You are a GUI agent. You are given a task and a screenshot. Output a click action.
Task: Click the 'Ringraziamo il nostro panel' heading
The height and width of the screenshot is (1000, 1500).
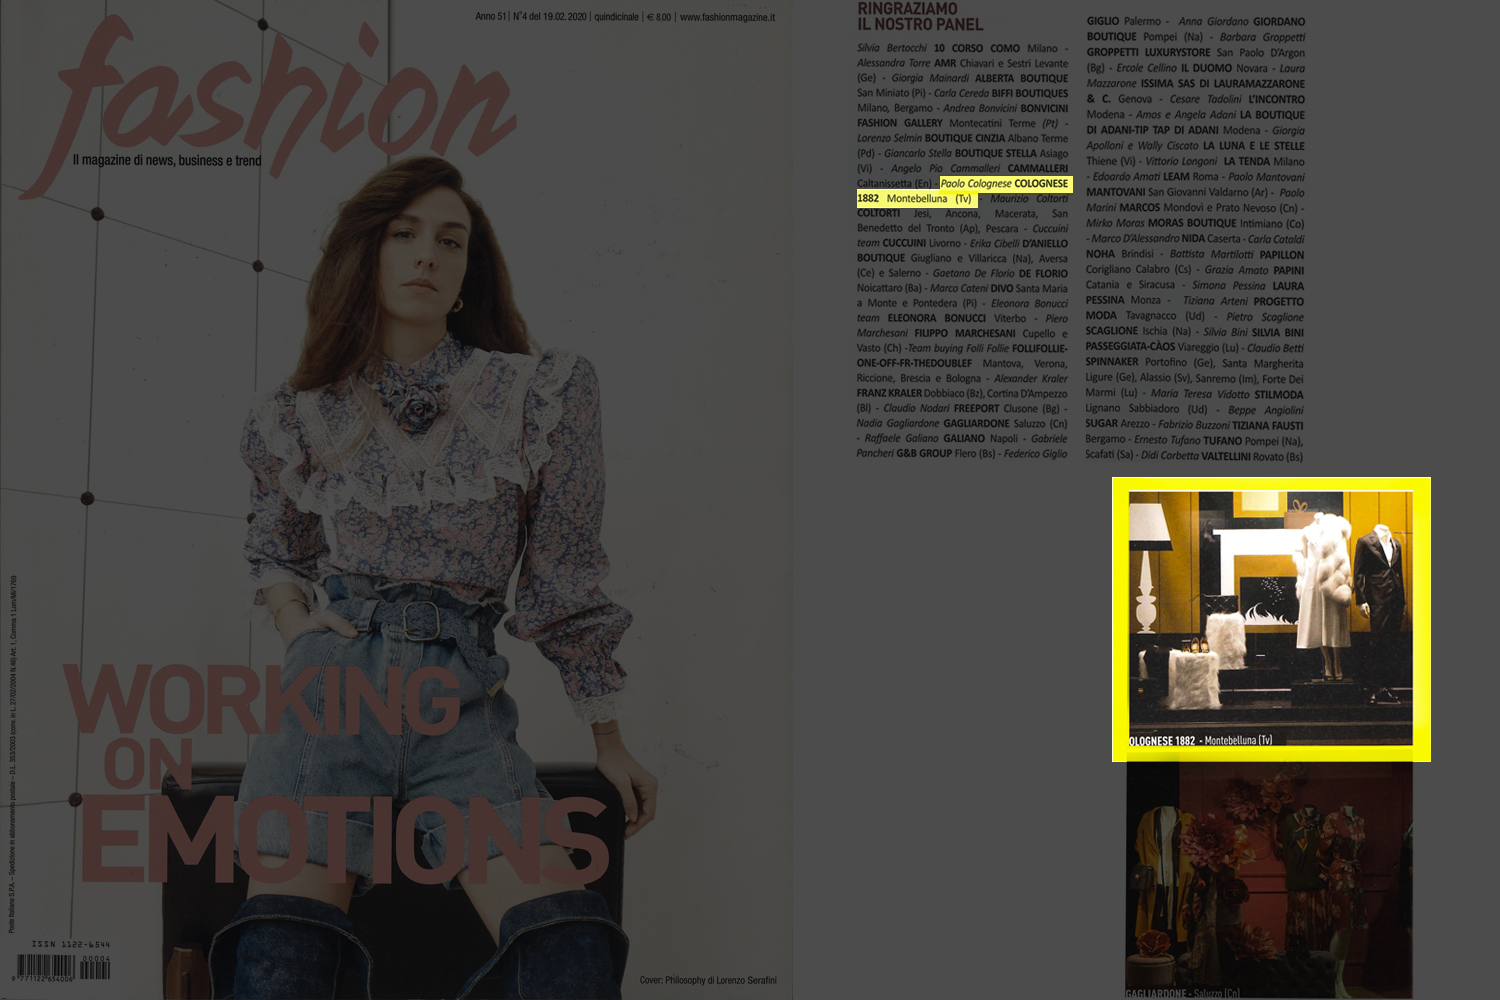[919, 17]
